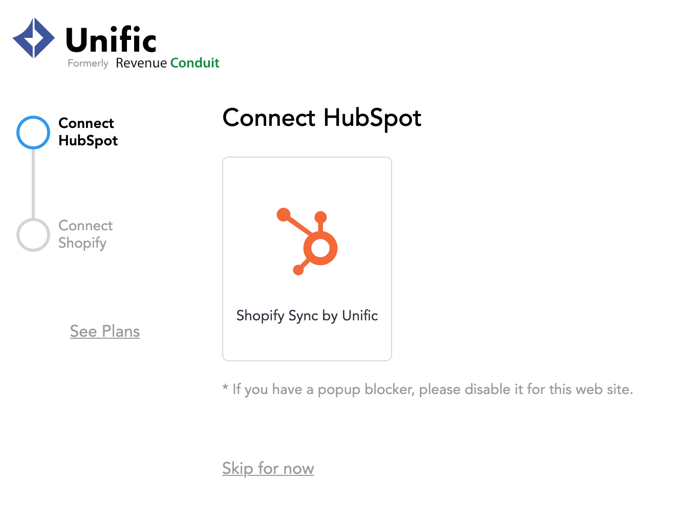Viewport: 688px width, 525px height.
Task: Click the Skip for now link
Action: [268, 468]
